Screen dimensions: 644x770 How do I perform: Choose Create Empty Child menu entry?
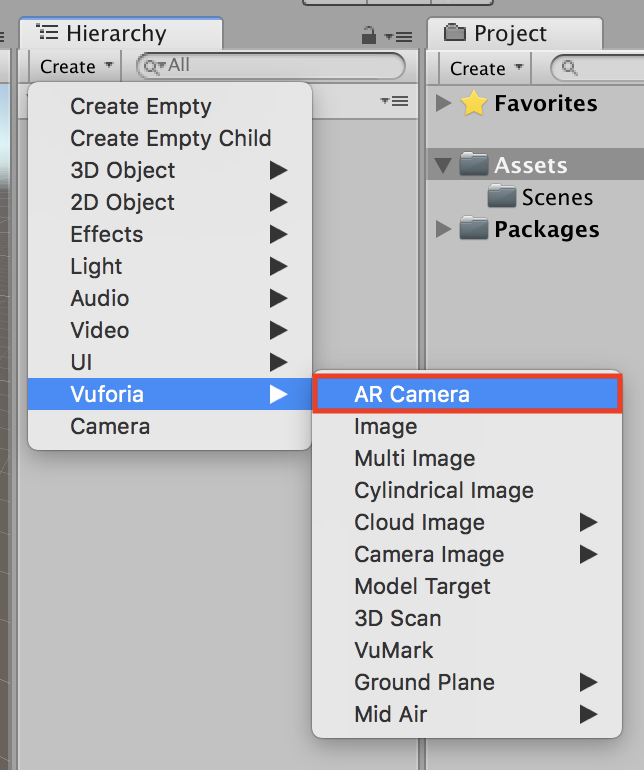(170, 138)
